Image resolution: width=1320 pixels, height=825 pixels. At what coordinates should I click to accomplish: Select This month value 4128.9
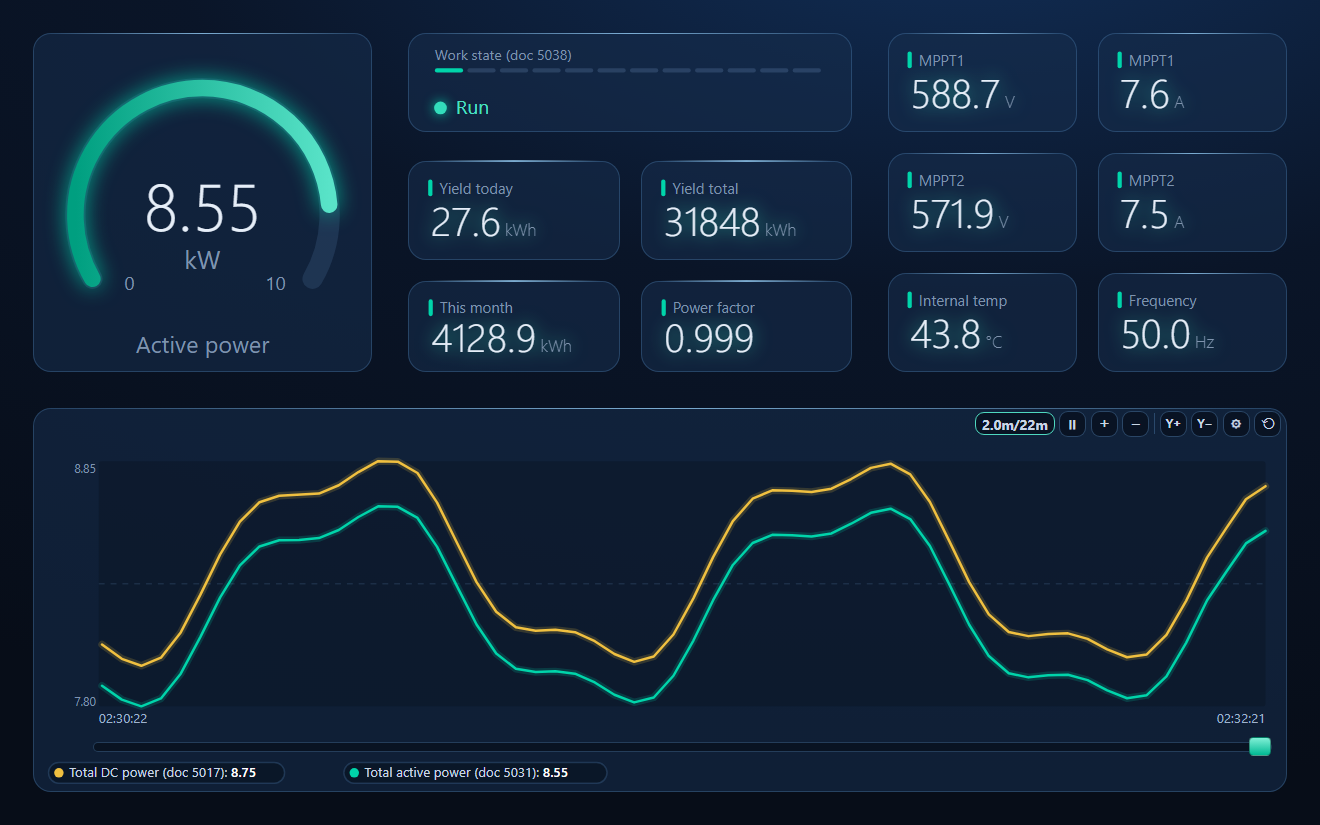click(483, 340)
